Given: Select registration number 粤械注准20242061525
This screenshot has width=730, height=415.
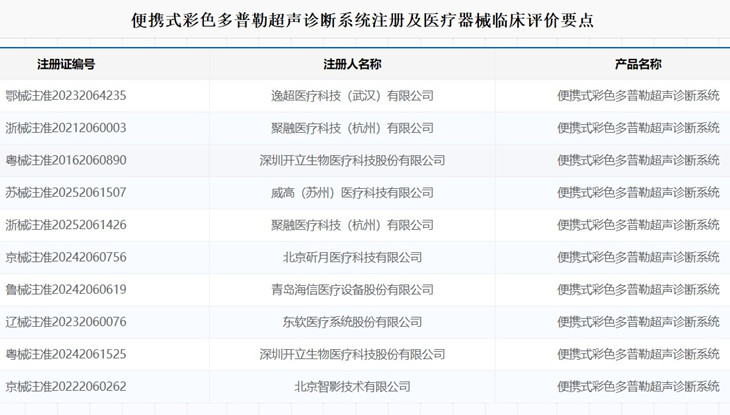Looking at the screenshot, I should [x=66, y=354].
